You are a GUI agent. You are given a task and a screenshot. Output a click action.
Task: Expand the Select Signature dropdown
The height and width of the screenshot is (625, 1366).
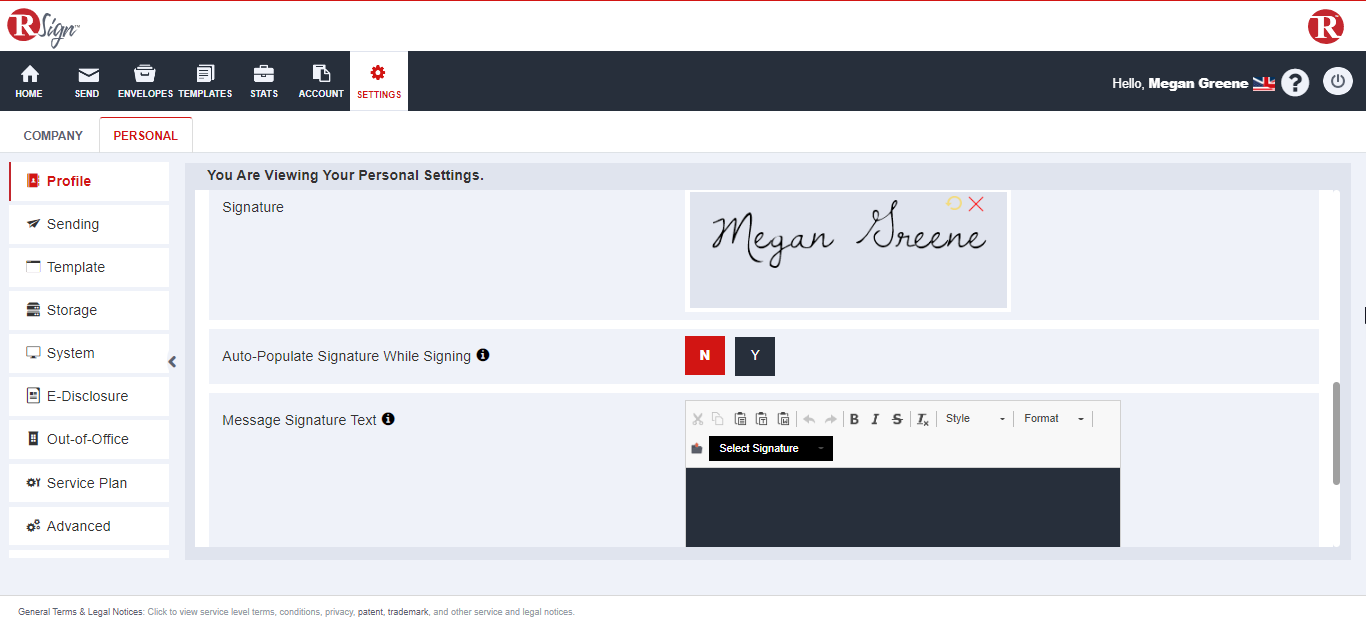pos(770,449)
